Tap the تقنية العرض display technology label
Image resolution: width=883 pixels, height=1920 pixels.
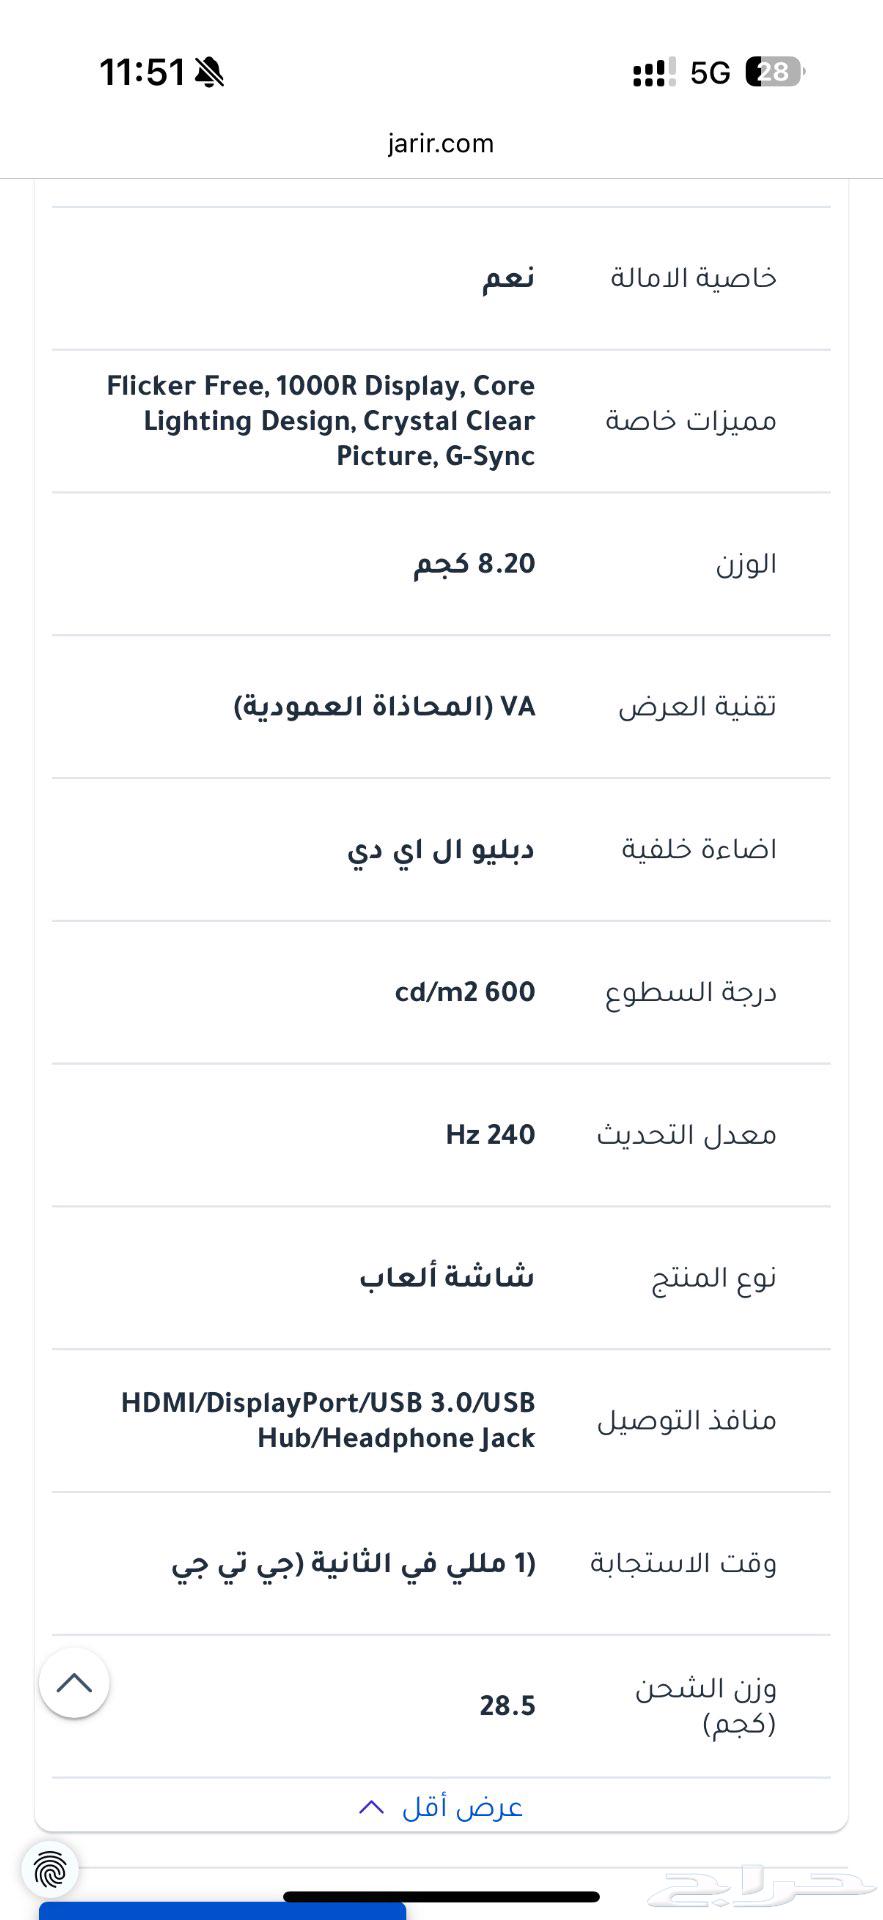[x=697, y=707]
